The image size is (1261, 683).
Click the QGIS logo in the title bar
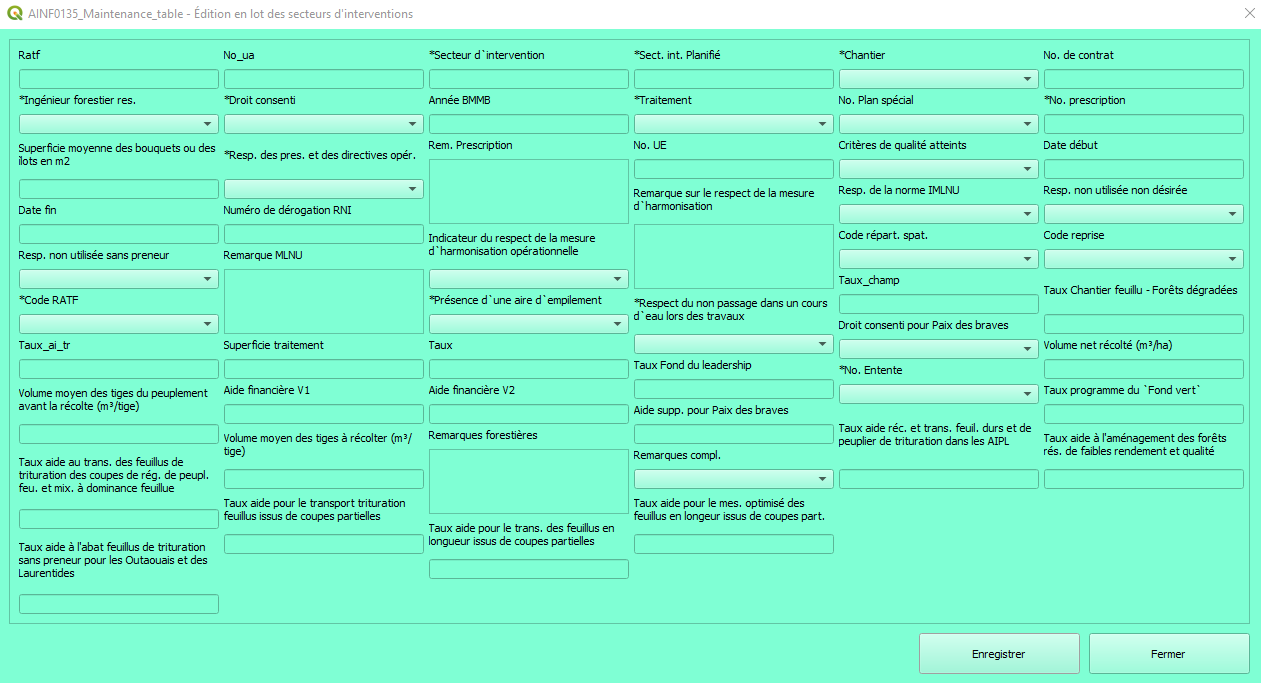coord(12,14)
